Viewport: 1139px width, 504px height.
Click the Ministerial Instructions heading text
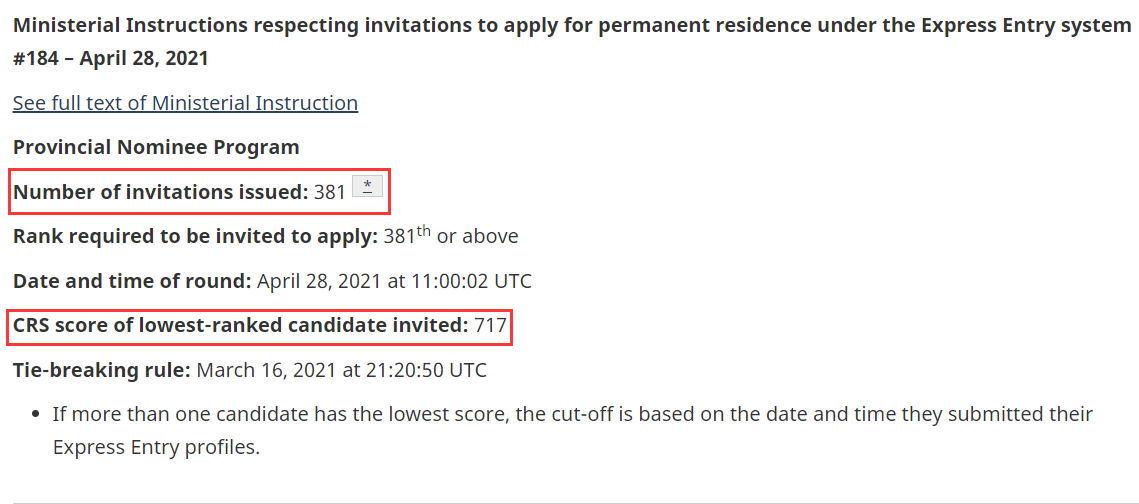click(571, 25)
